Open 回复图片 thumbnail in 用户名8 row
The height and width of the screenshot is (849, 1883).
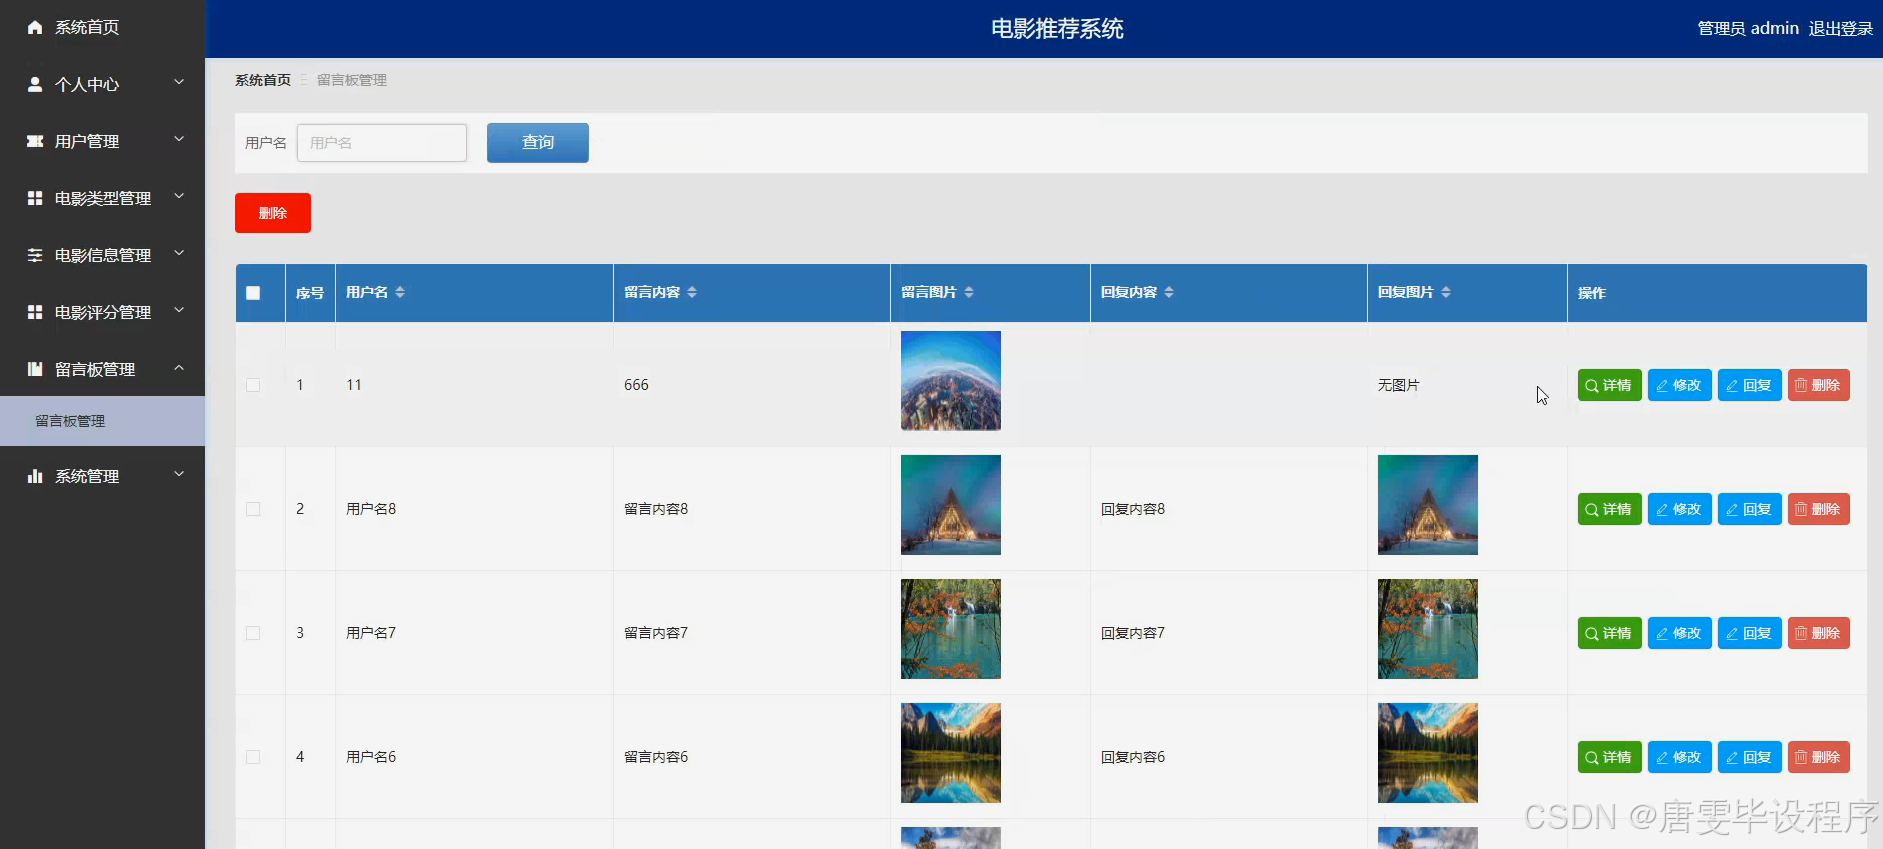[x=1428, y=505]
